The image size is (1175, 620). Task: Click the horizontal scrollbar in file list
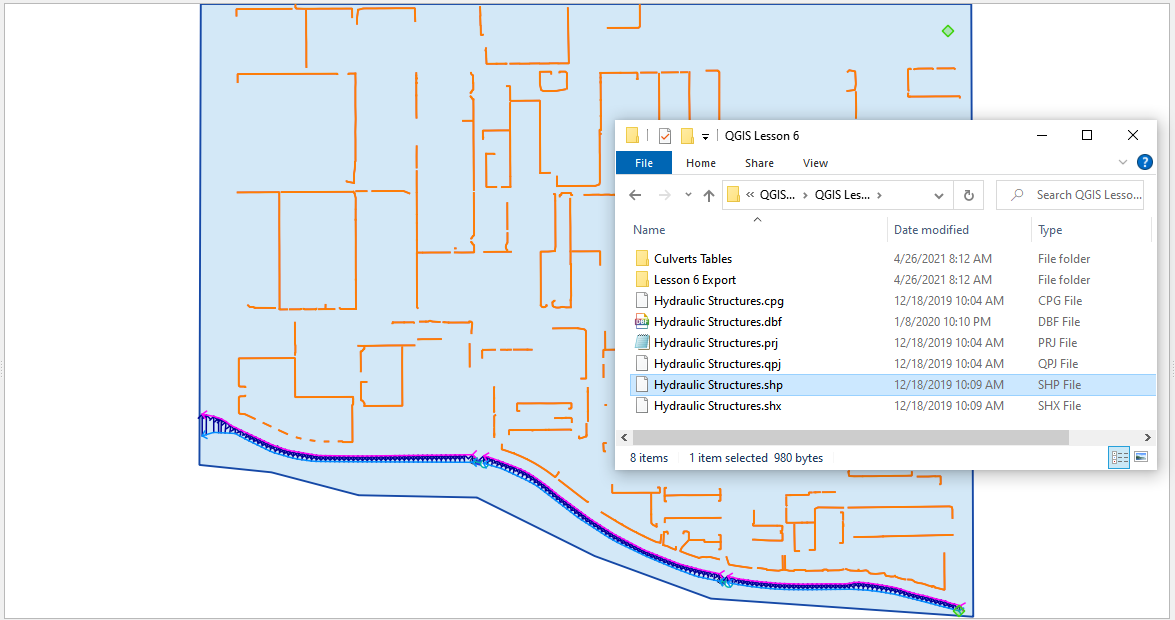point(850,438)
